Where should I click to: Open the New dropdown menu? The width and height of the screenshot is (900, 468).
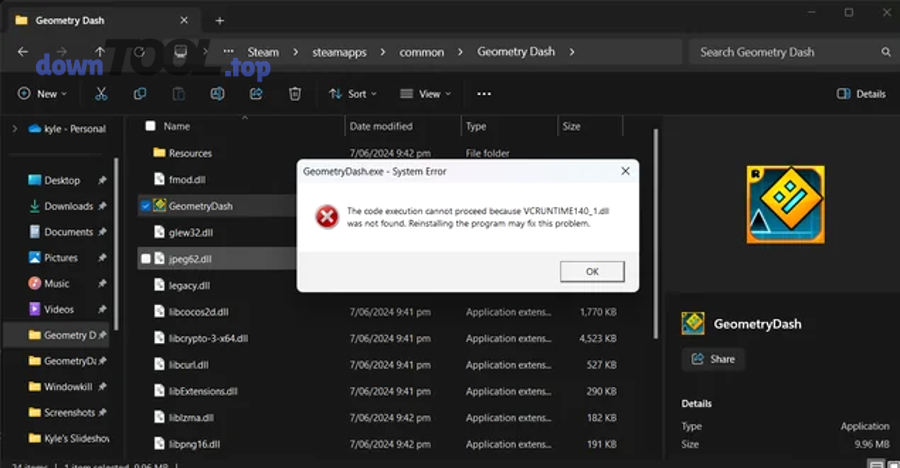42,94
